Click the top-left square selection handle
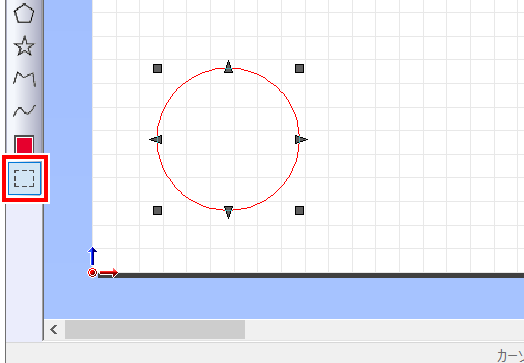The width and height of the screenshot is (524, 363). 157,69
